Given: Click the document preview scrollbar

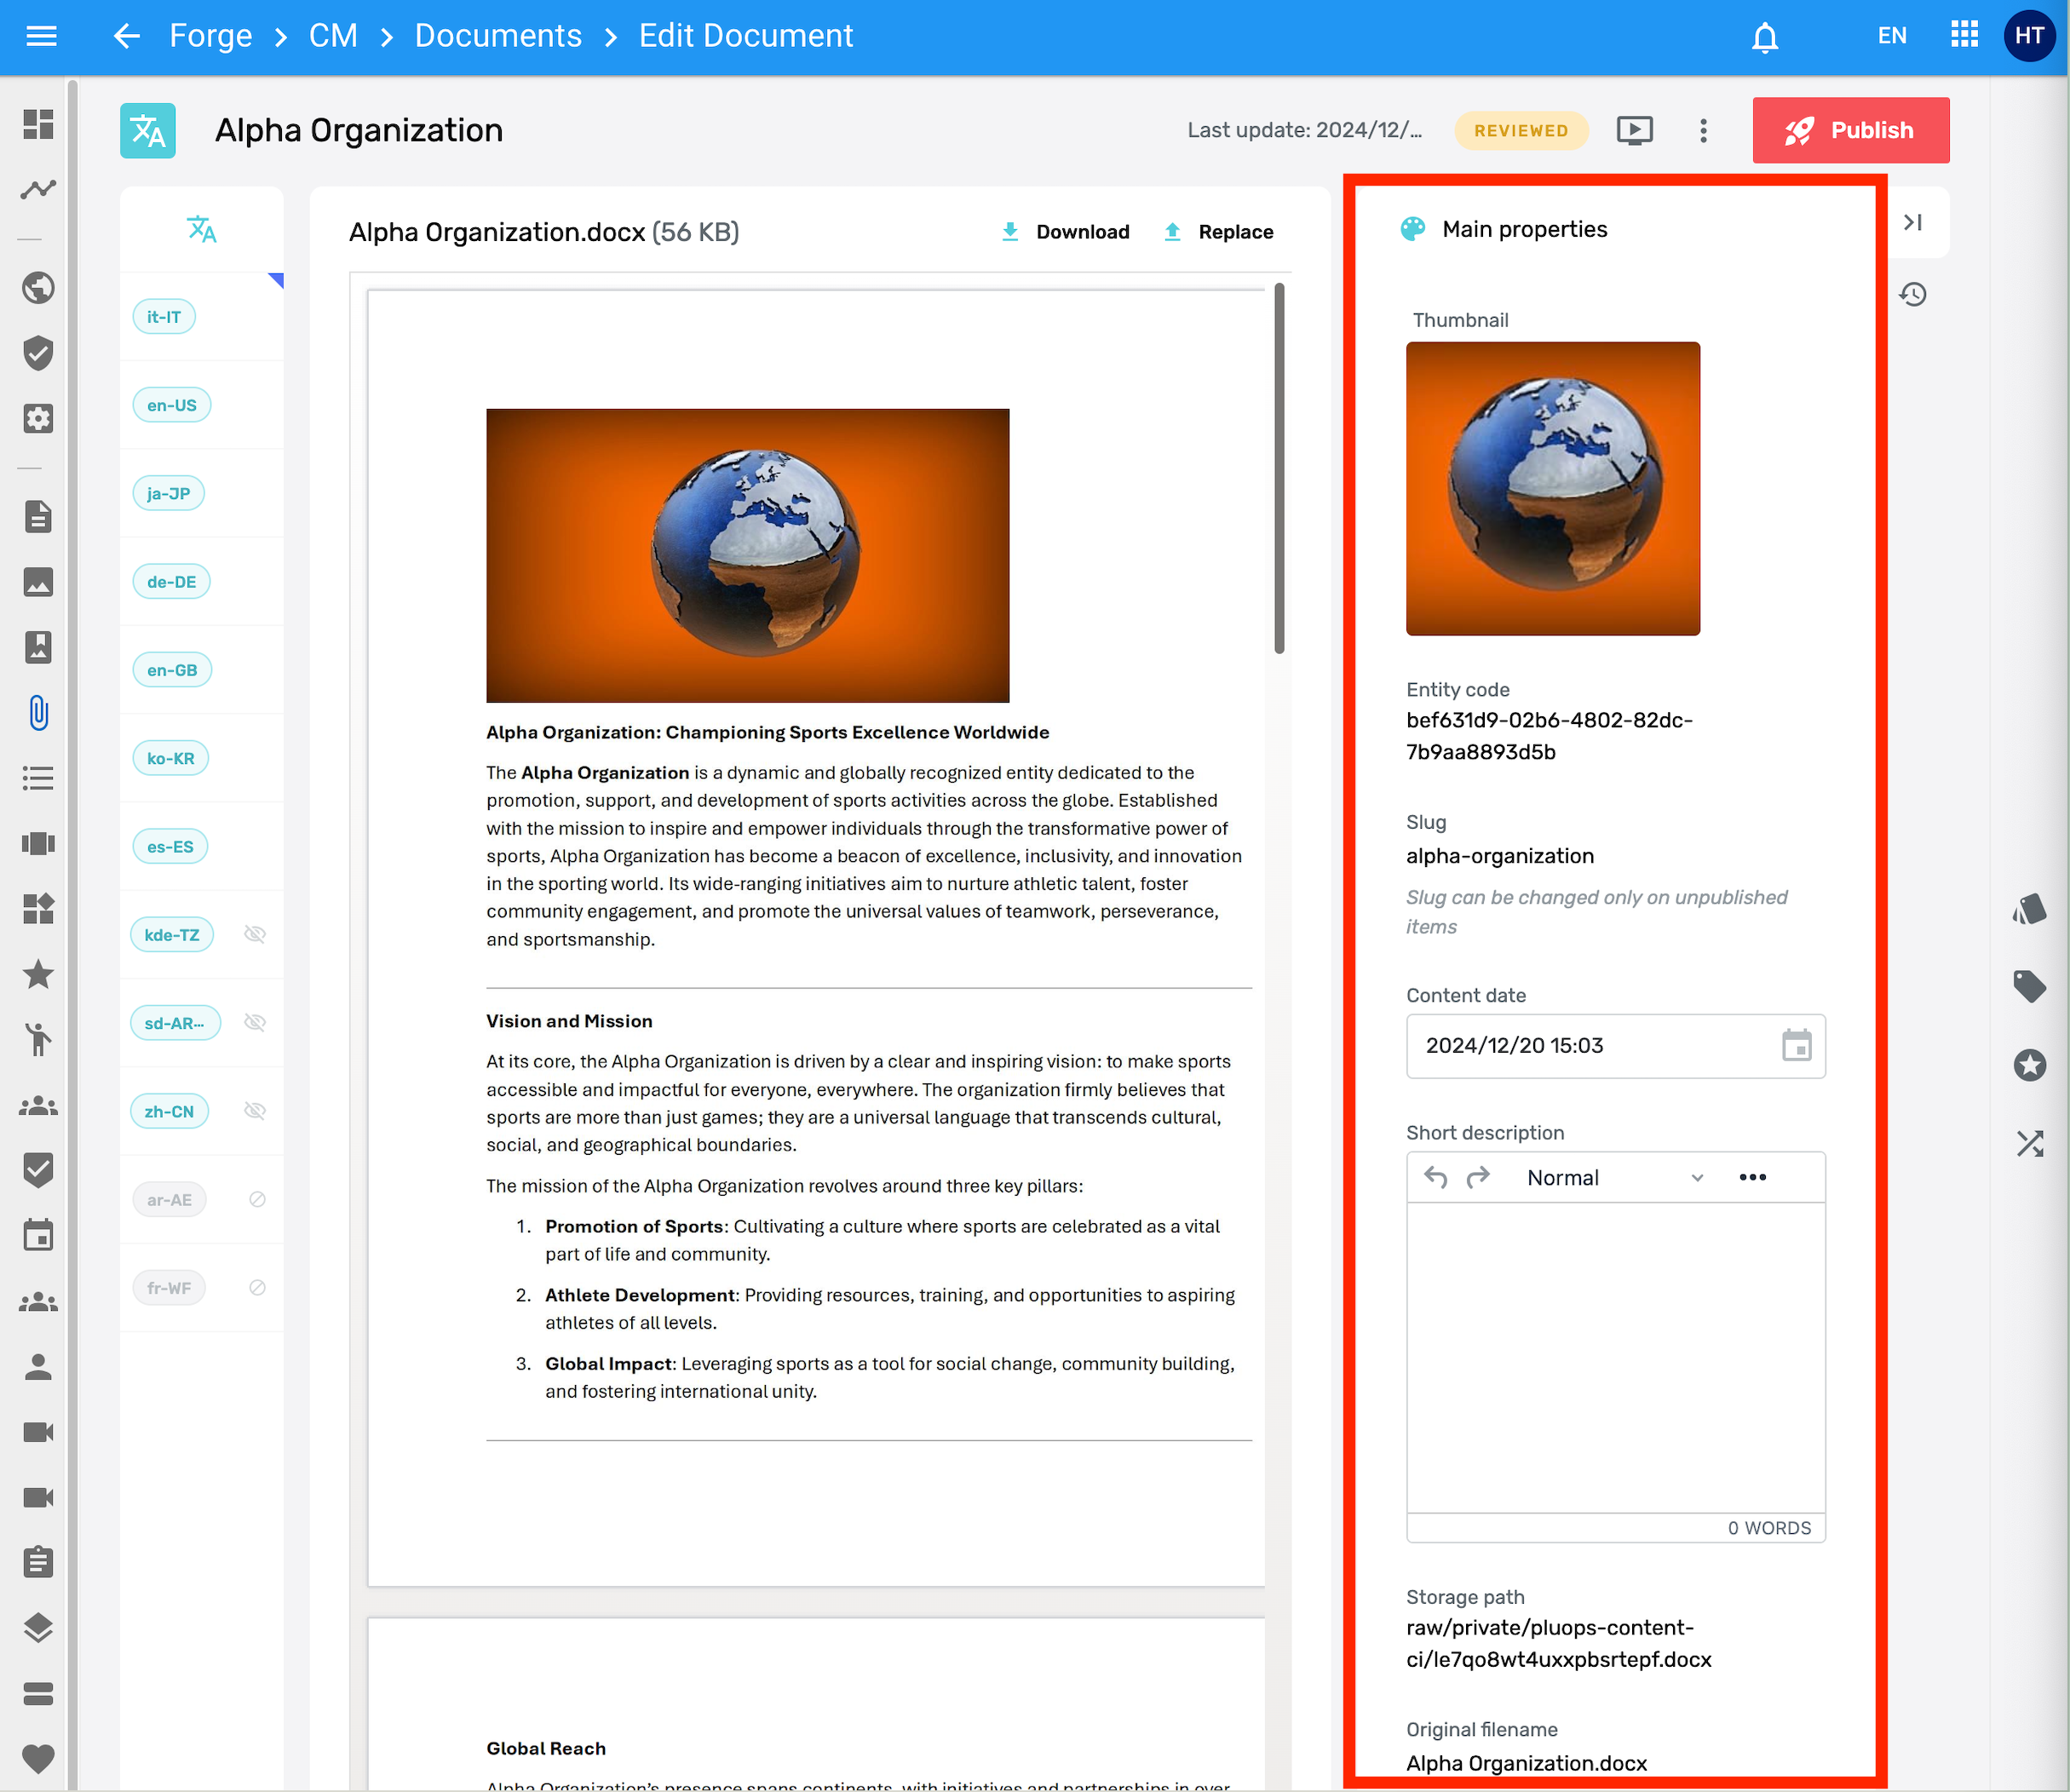Looking at the screenshot, I should coord(1278,469).
